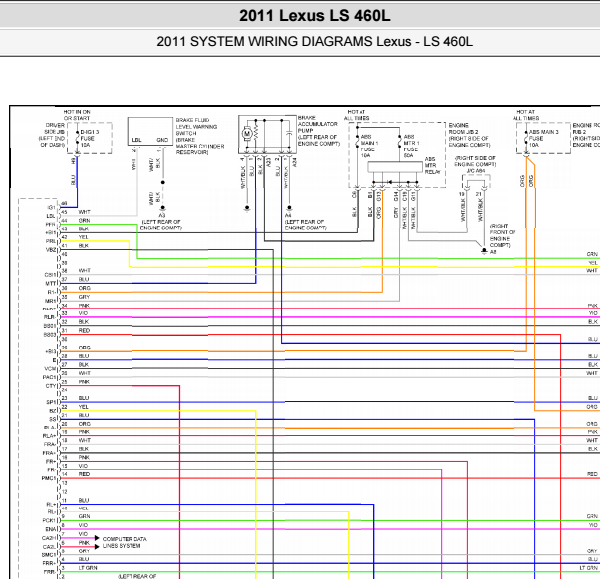Click the "BRAKE ACCUMULATOR PUMP" label

(x=318, y=130)
